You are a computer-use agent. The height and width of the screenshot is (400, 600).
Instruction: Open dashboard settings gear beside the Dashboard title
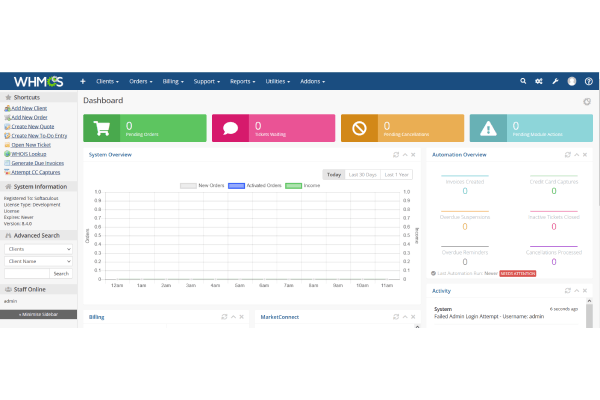tap(587, 101)
